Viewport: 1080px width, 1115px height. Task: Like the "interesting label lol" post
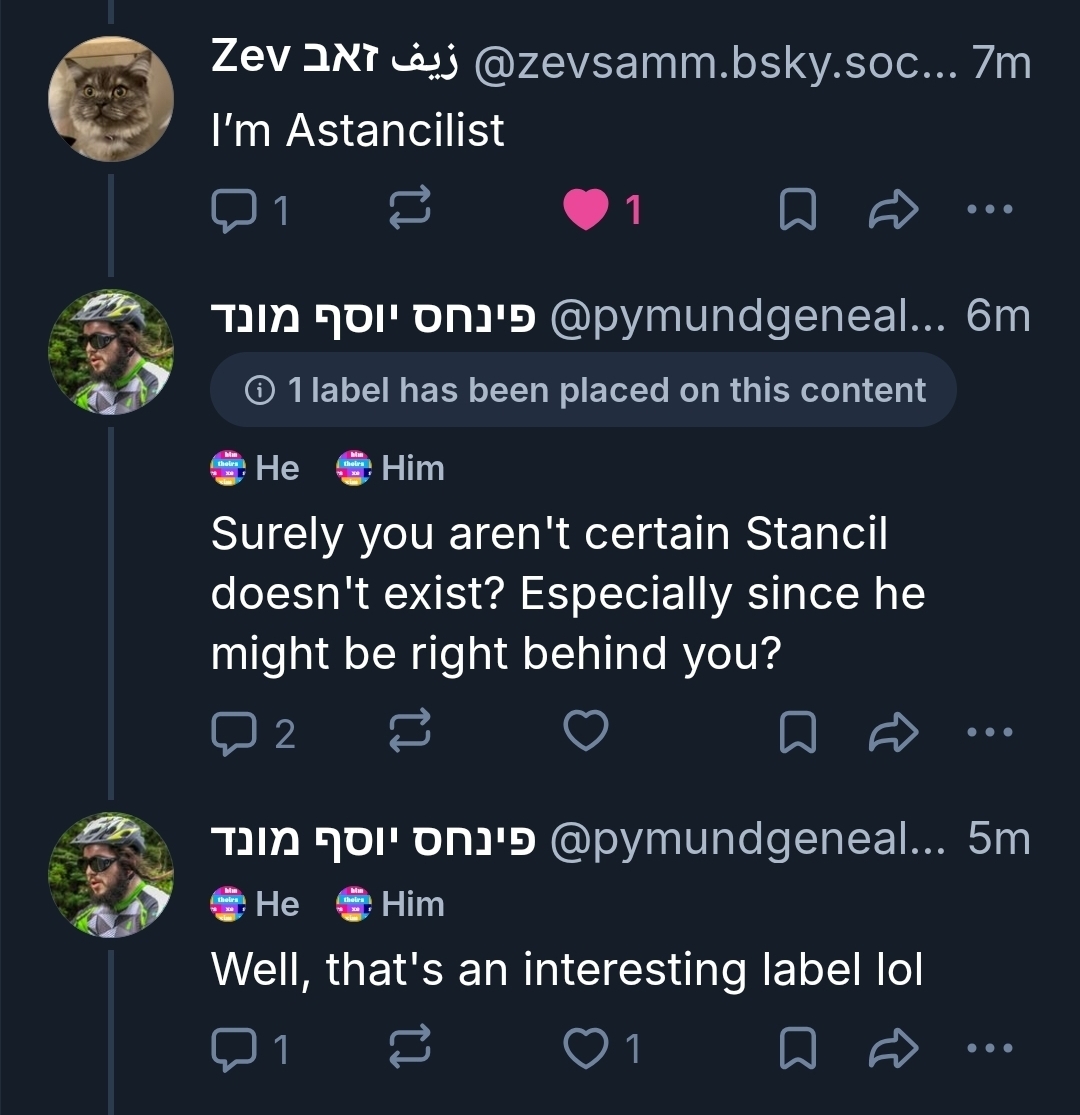pyautogui.click(x=586, y=1049)
